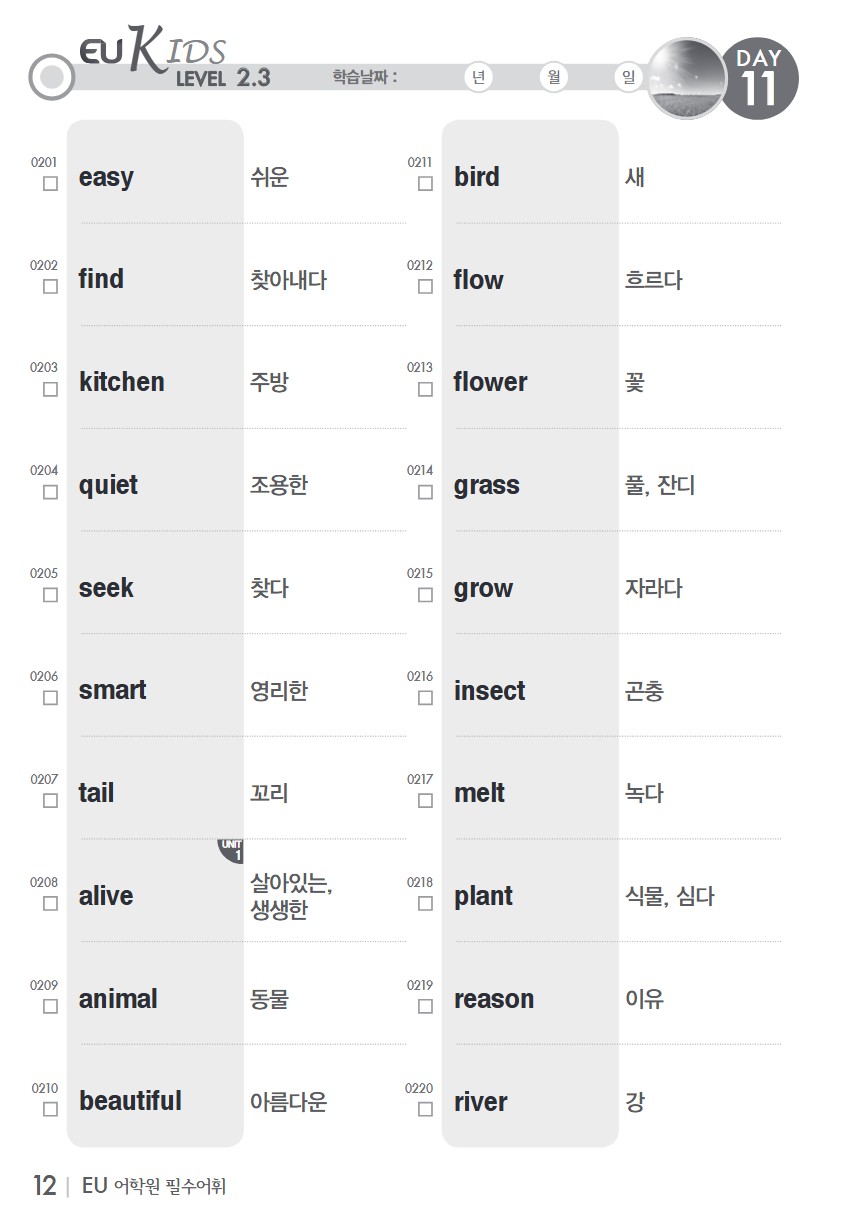854x1220 pixels.
Task: Click the 일 day date bubble
Action: click(x=628, y=78)
